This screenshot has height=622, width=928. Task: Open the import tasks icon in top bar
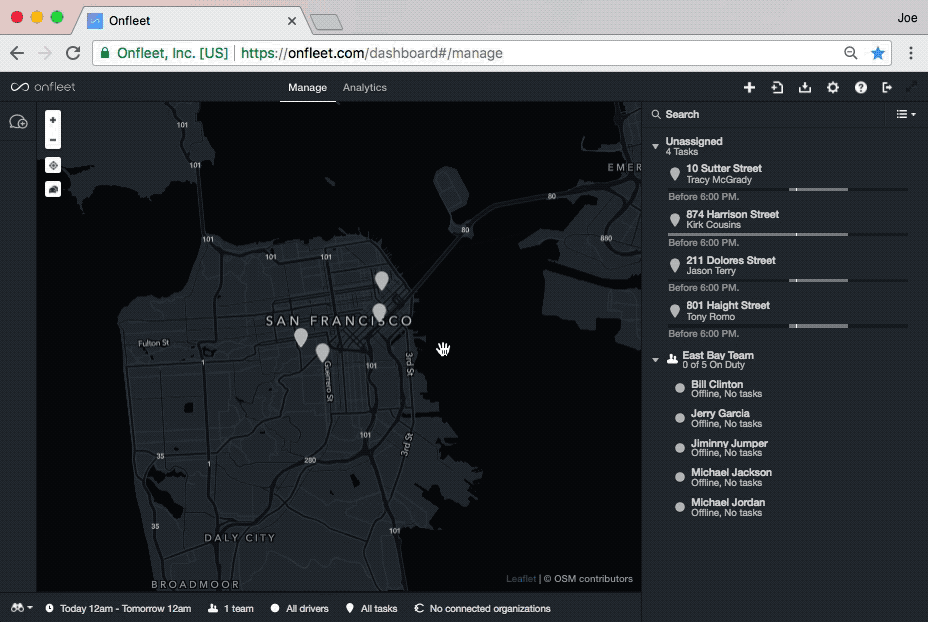click(777, 88)
